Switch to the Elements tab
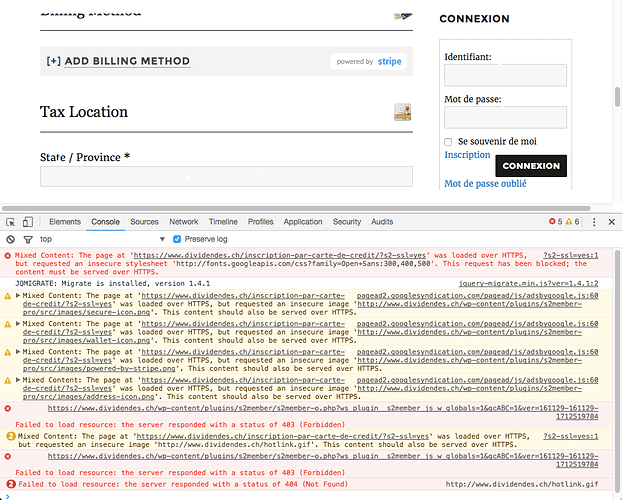The width and height of the screenshot is (622, 500). tap(65, 222)
